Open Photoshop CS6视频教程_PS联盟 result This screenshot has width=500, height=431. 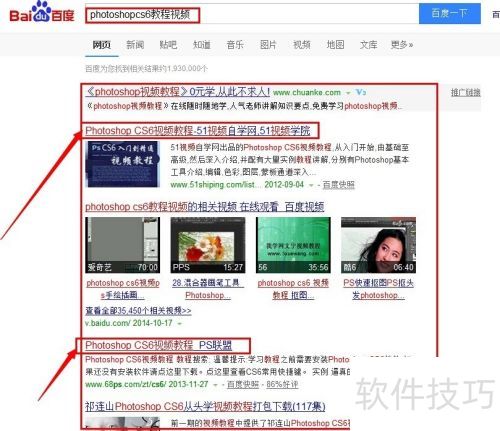point(159,345)
